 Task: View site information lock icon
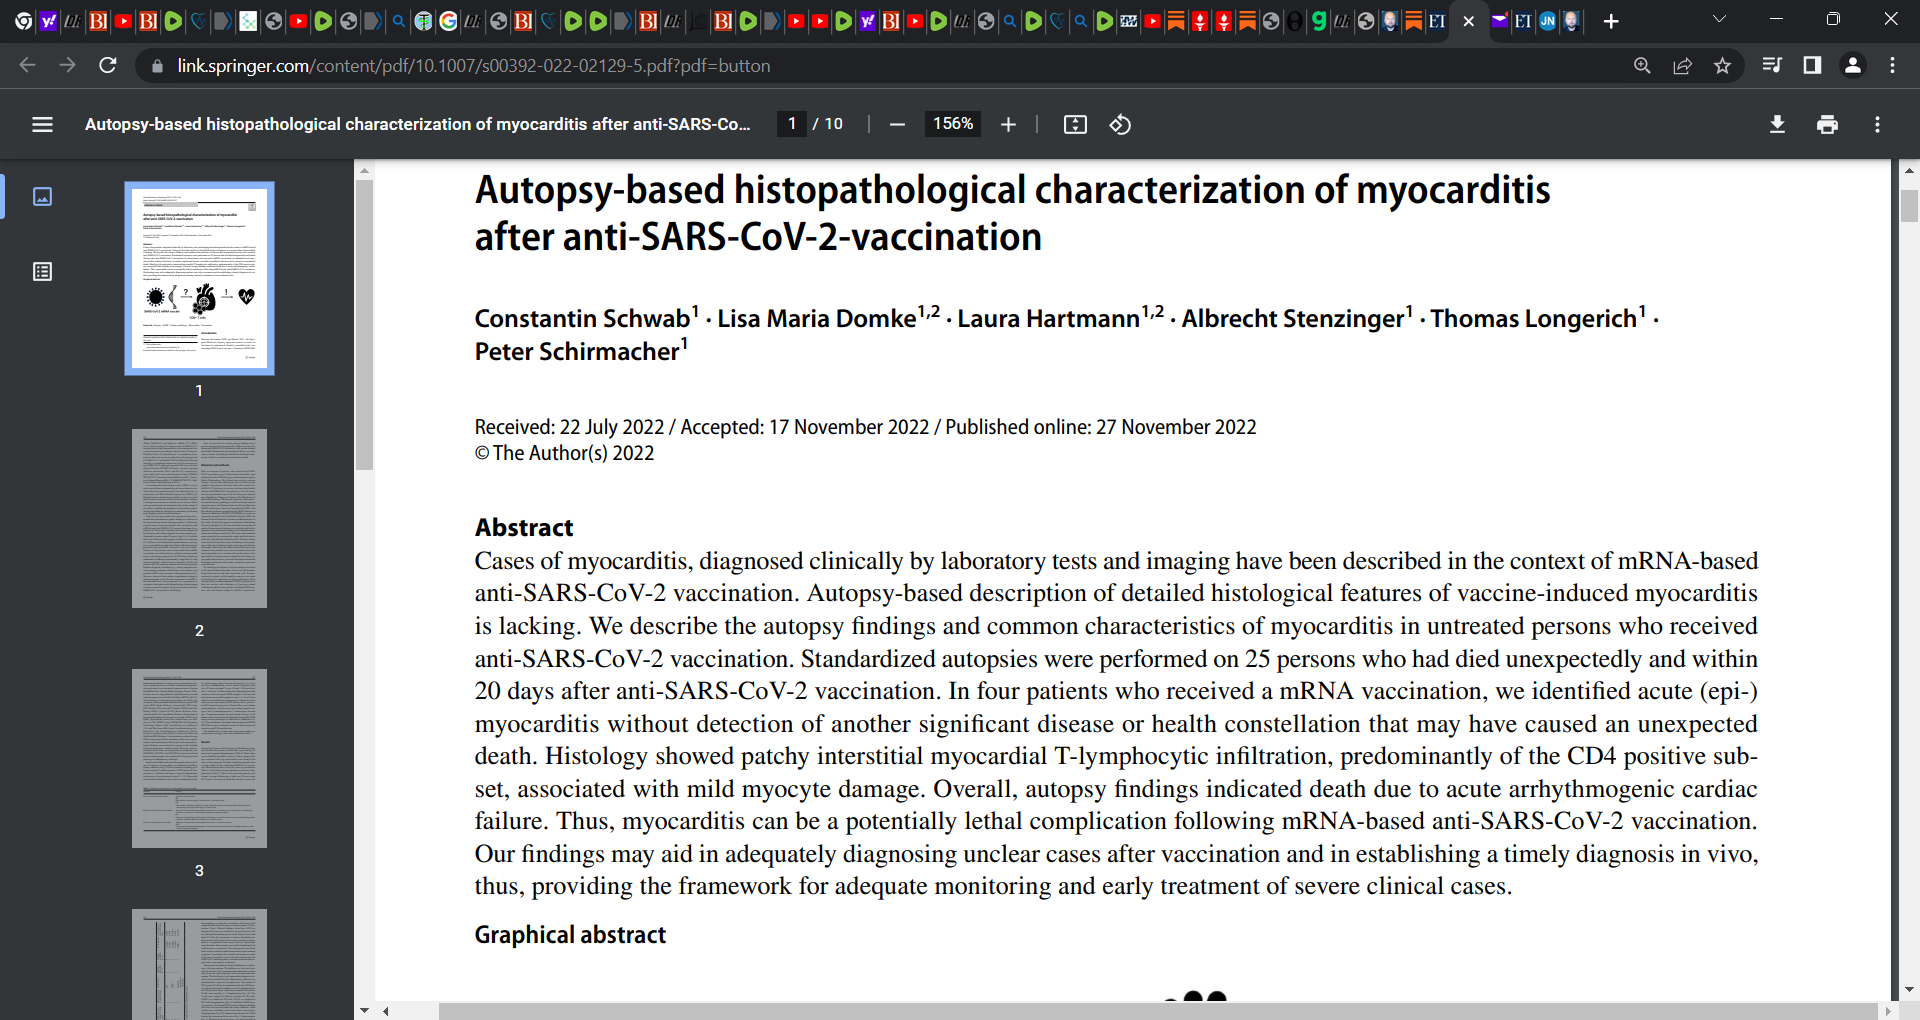point(156,65)
